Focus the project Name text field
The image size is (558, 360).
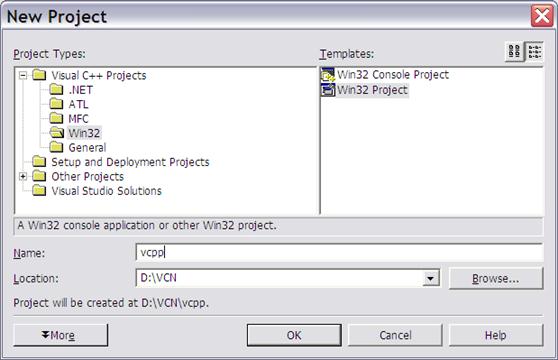click(339, 253)
